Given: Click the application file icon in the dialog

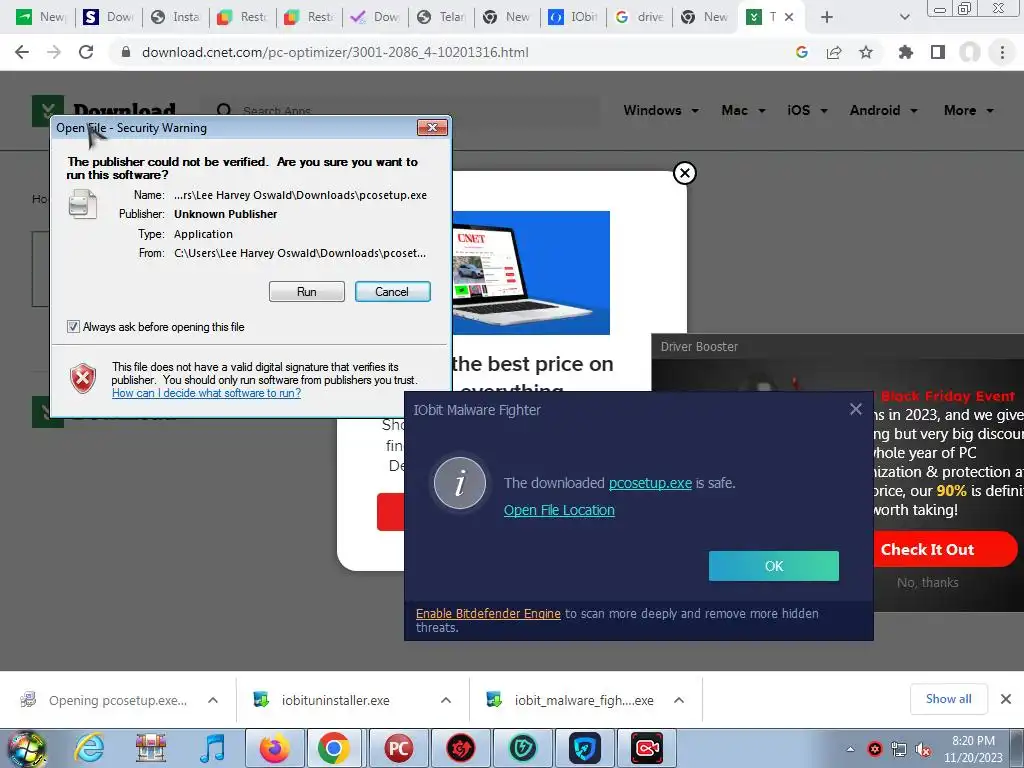Looking at the screenshot, I should coord(83,204).
